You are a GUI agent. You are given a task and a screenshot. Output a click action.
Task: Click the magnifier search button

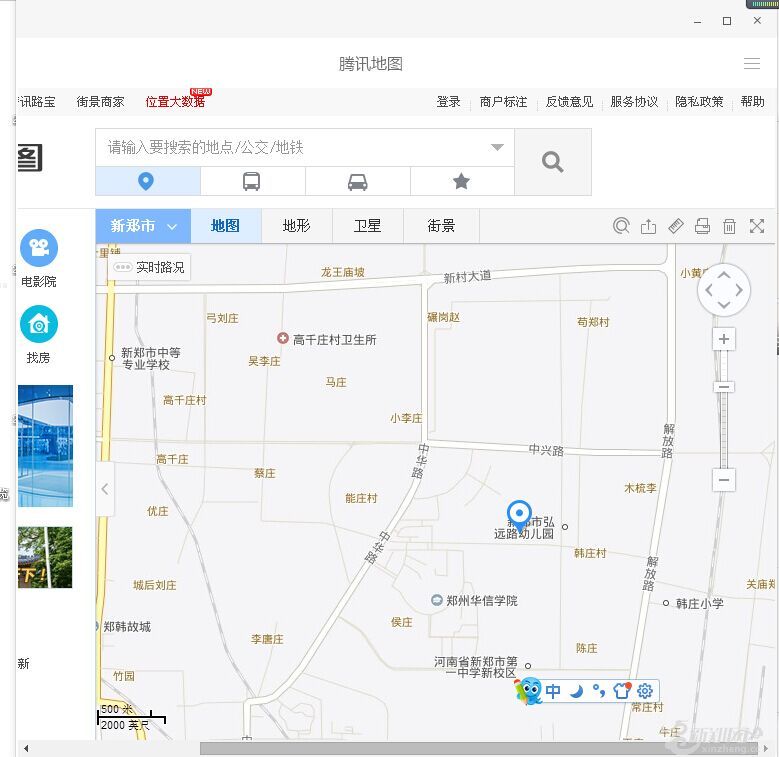[552, 162]
